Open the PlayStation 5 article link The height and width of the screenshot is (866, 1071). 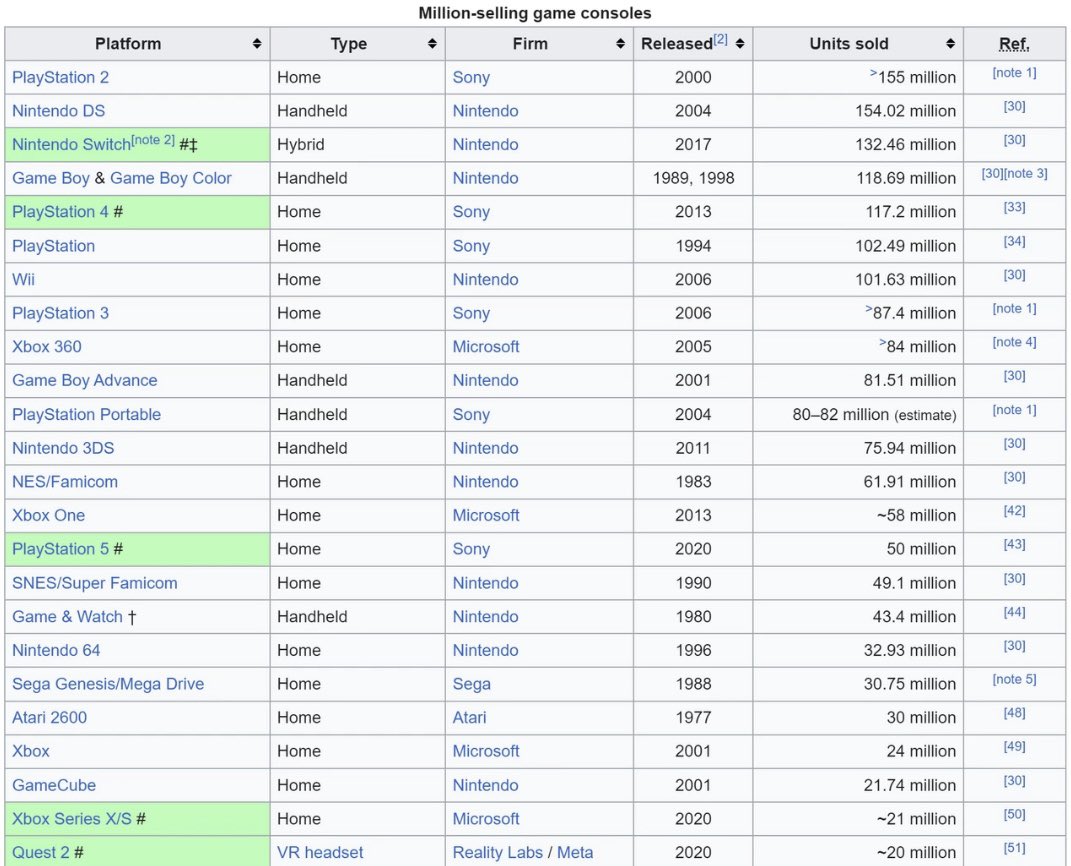(60, 549)
